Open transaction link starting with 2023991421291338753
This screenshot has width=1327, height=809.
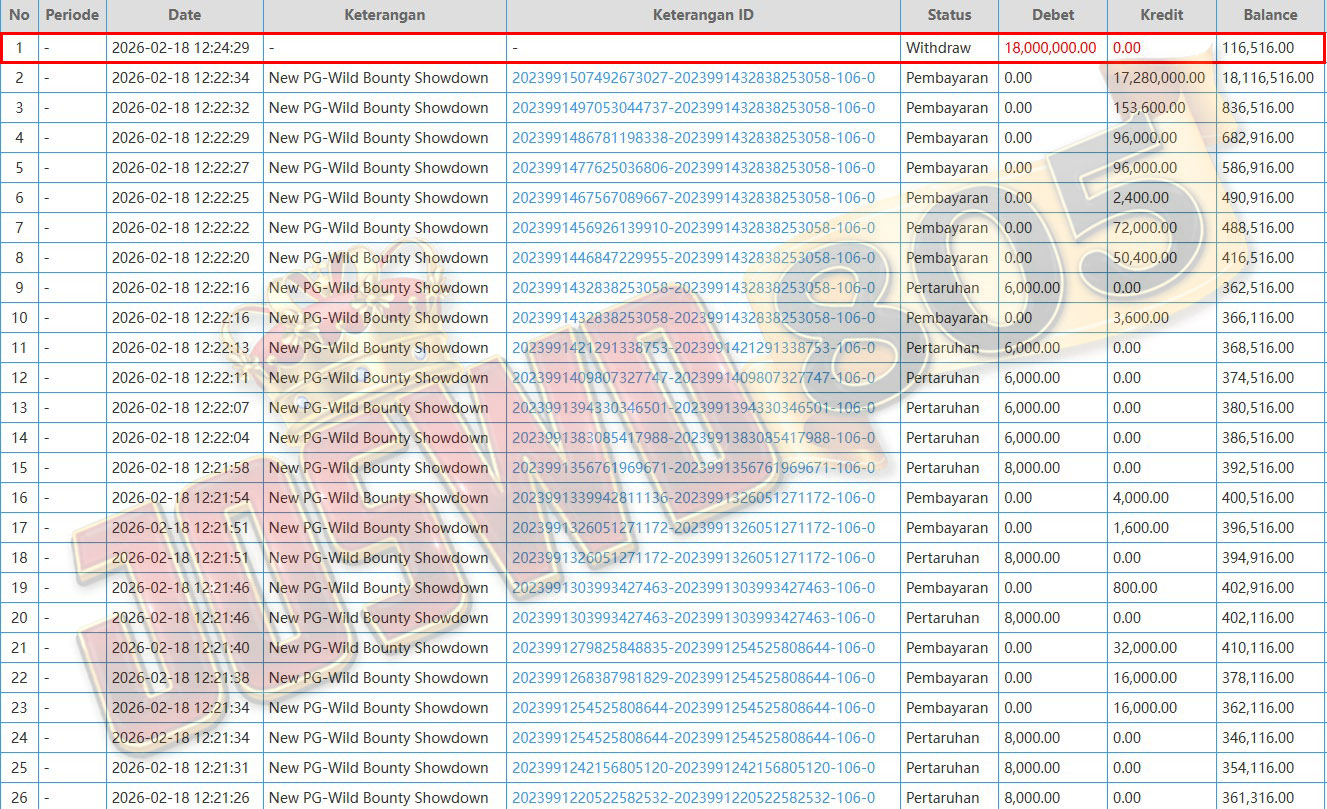point(693,348)
